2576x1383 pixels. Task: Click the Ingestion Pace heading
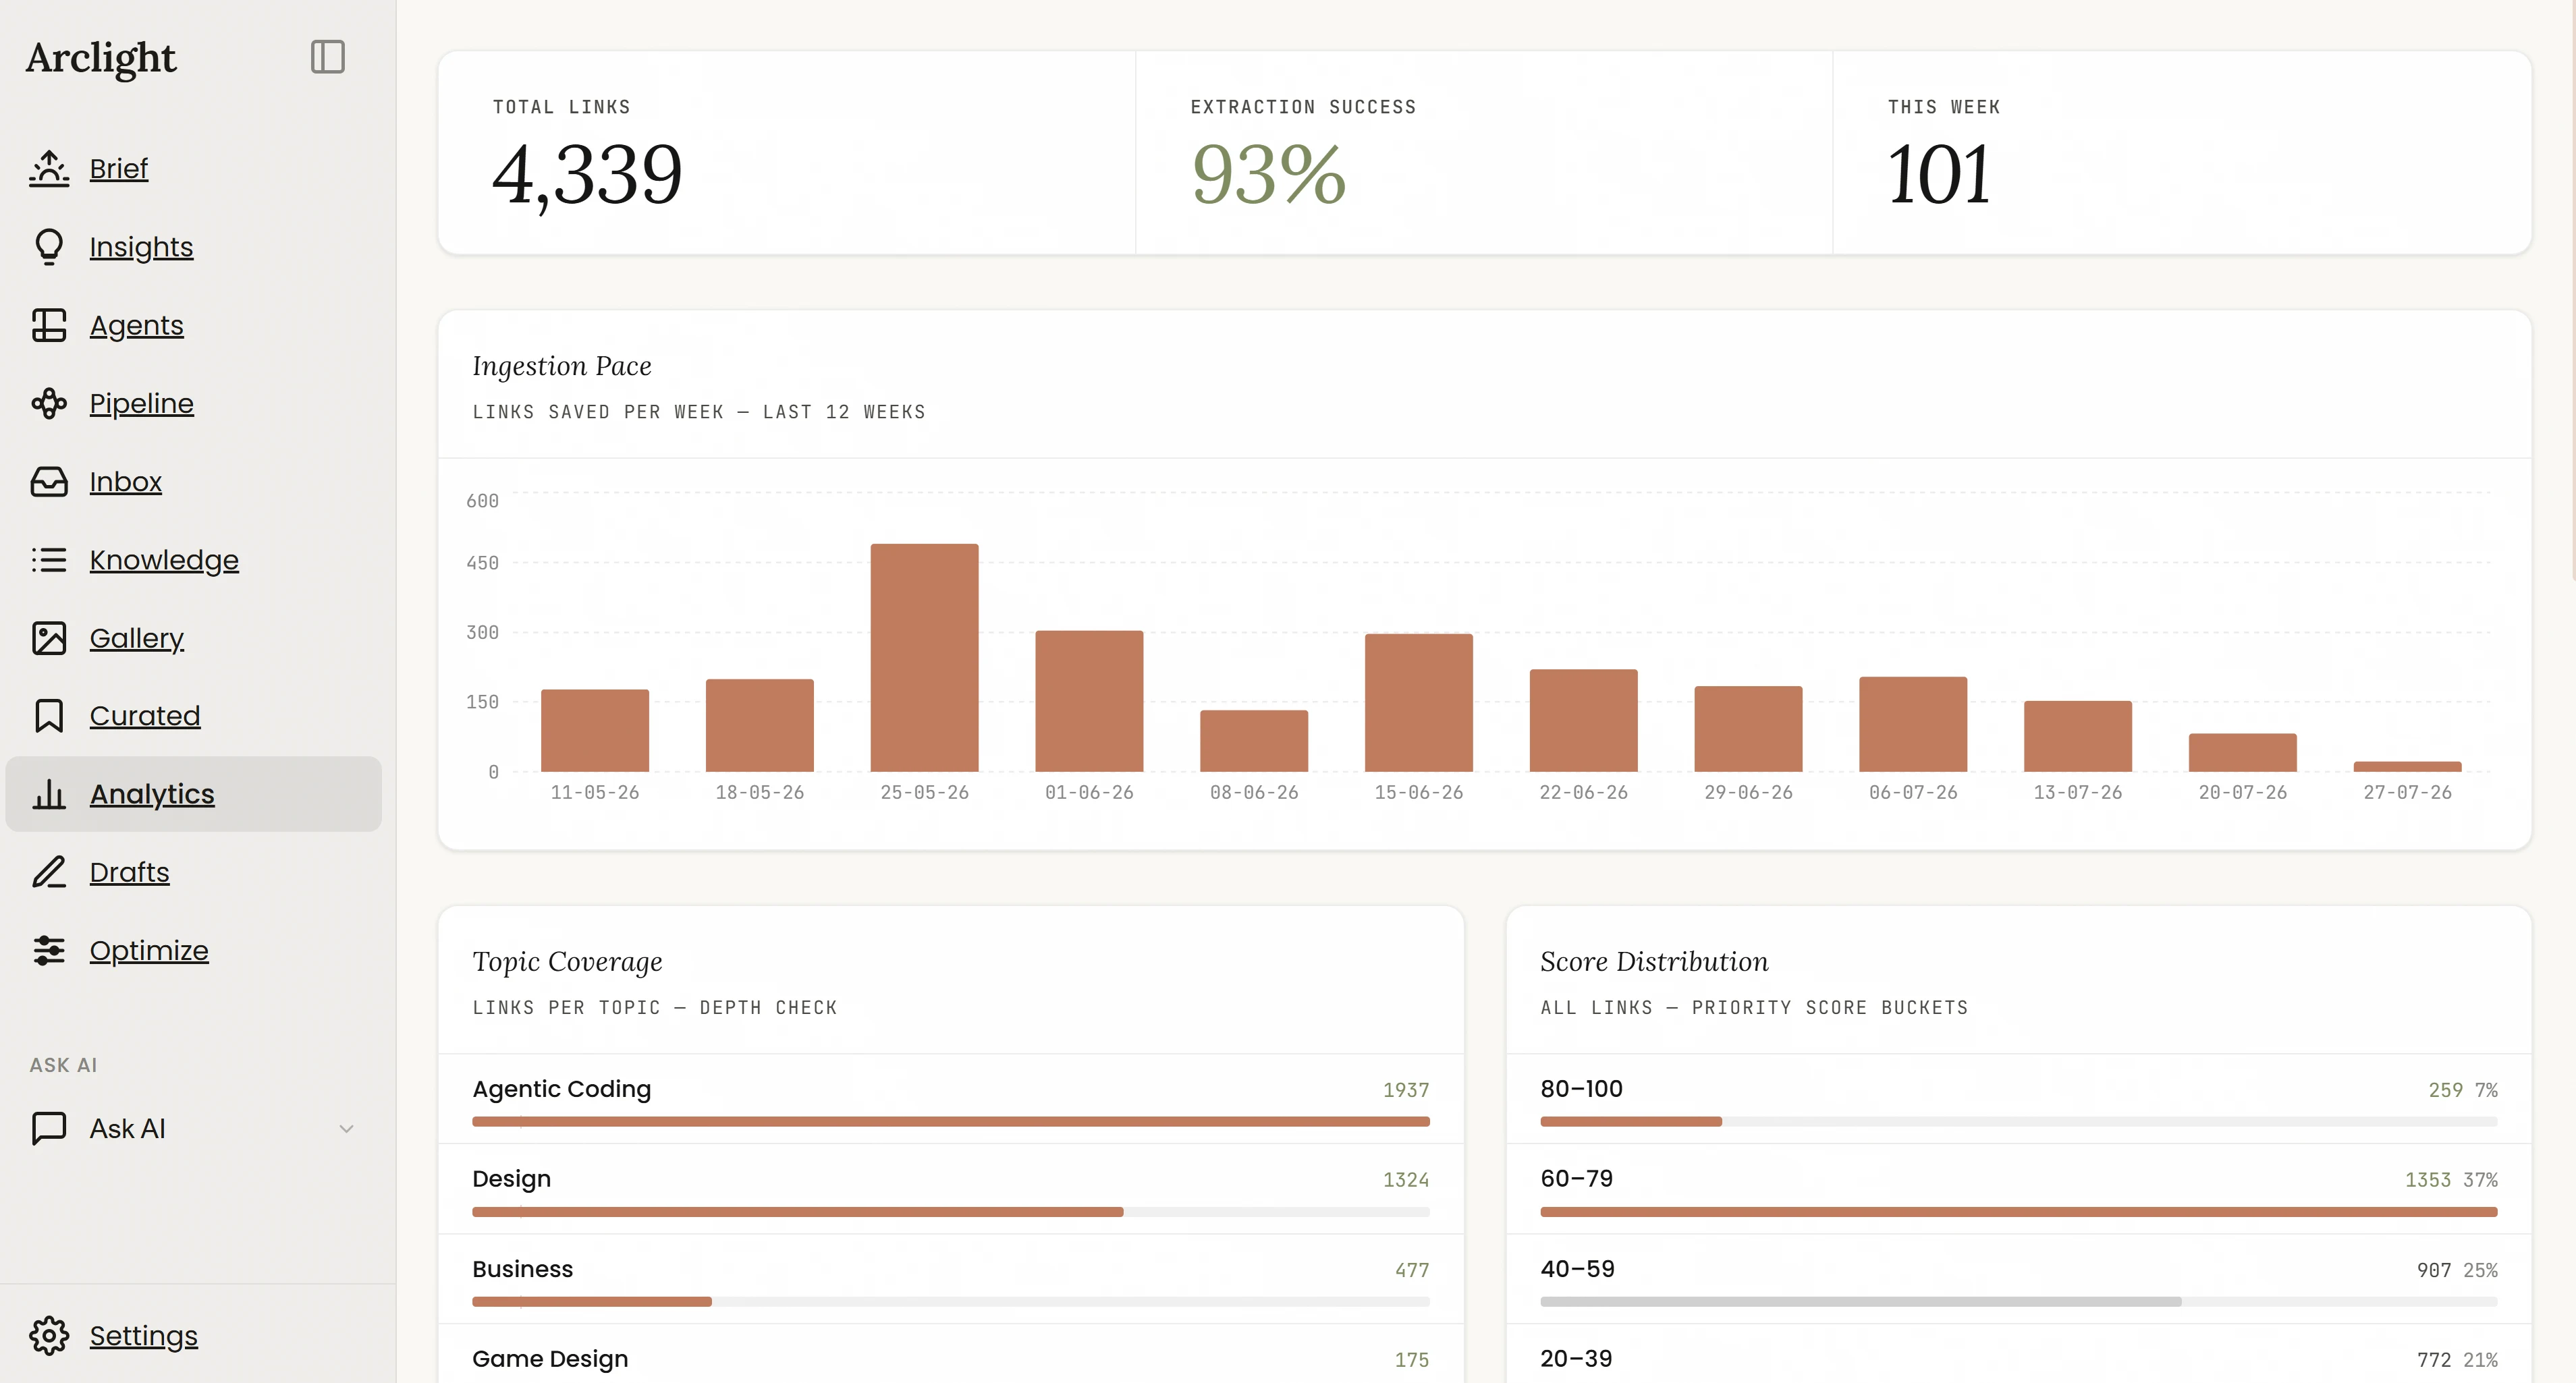coord(562,366)
